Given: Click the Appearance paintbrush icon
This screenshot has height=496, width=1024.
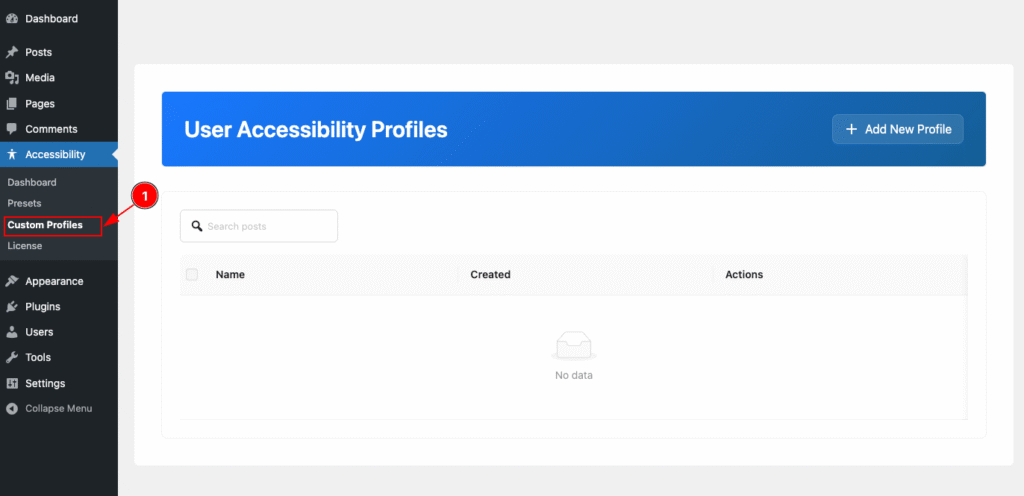Looking at the screenshot, I should coord(12,281).
